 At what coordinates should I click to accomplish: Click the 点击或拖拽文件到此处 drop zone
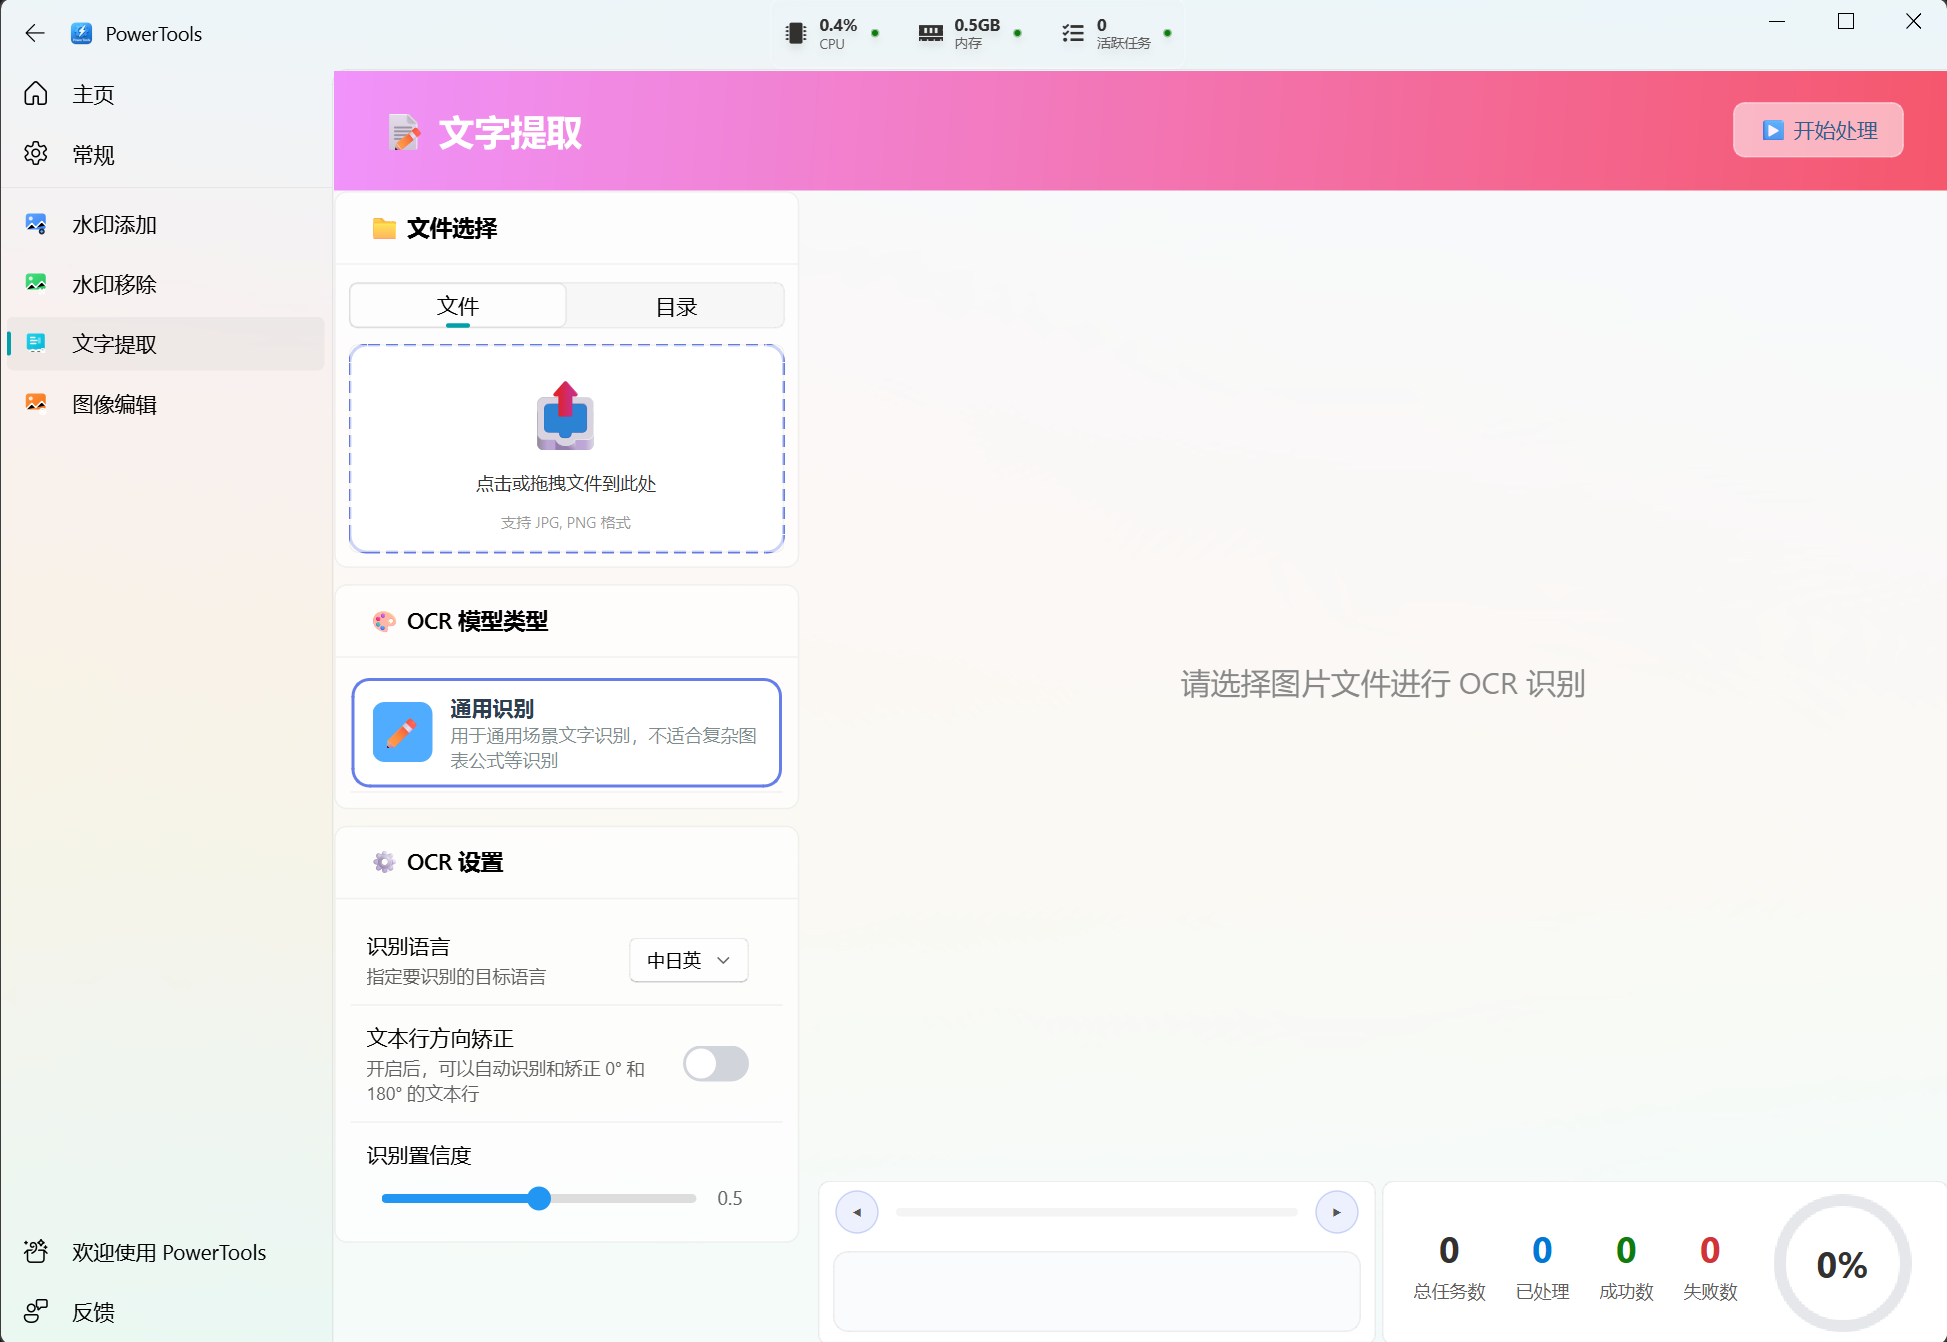(x=566, y=449)
